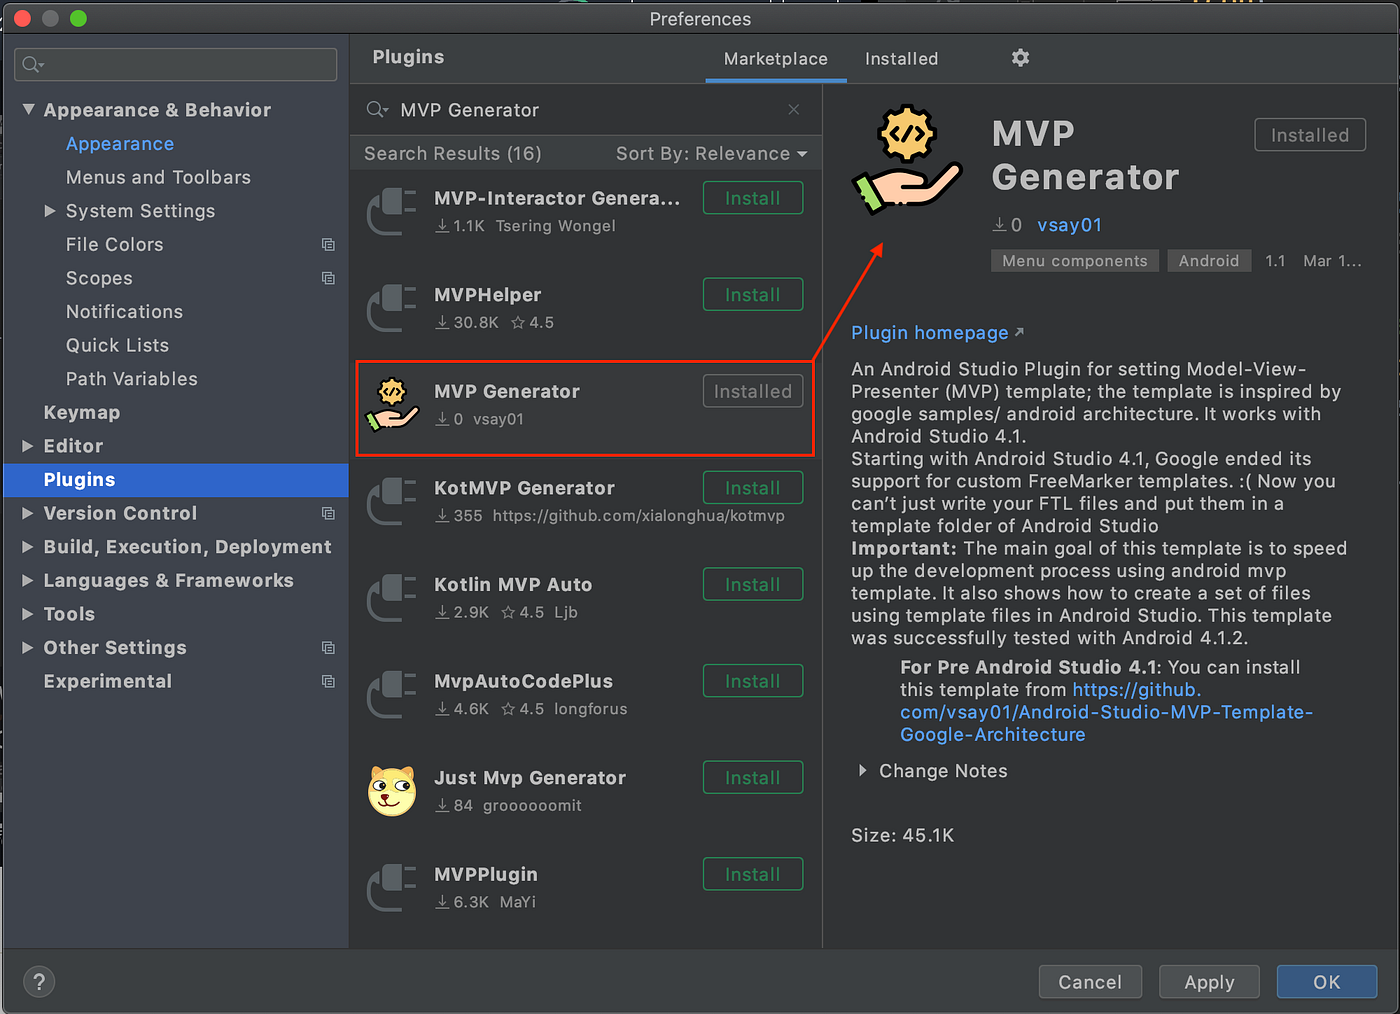Focus the plugin search field

click(x=585, y=110)
